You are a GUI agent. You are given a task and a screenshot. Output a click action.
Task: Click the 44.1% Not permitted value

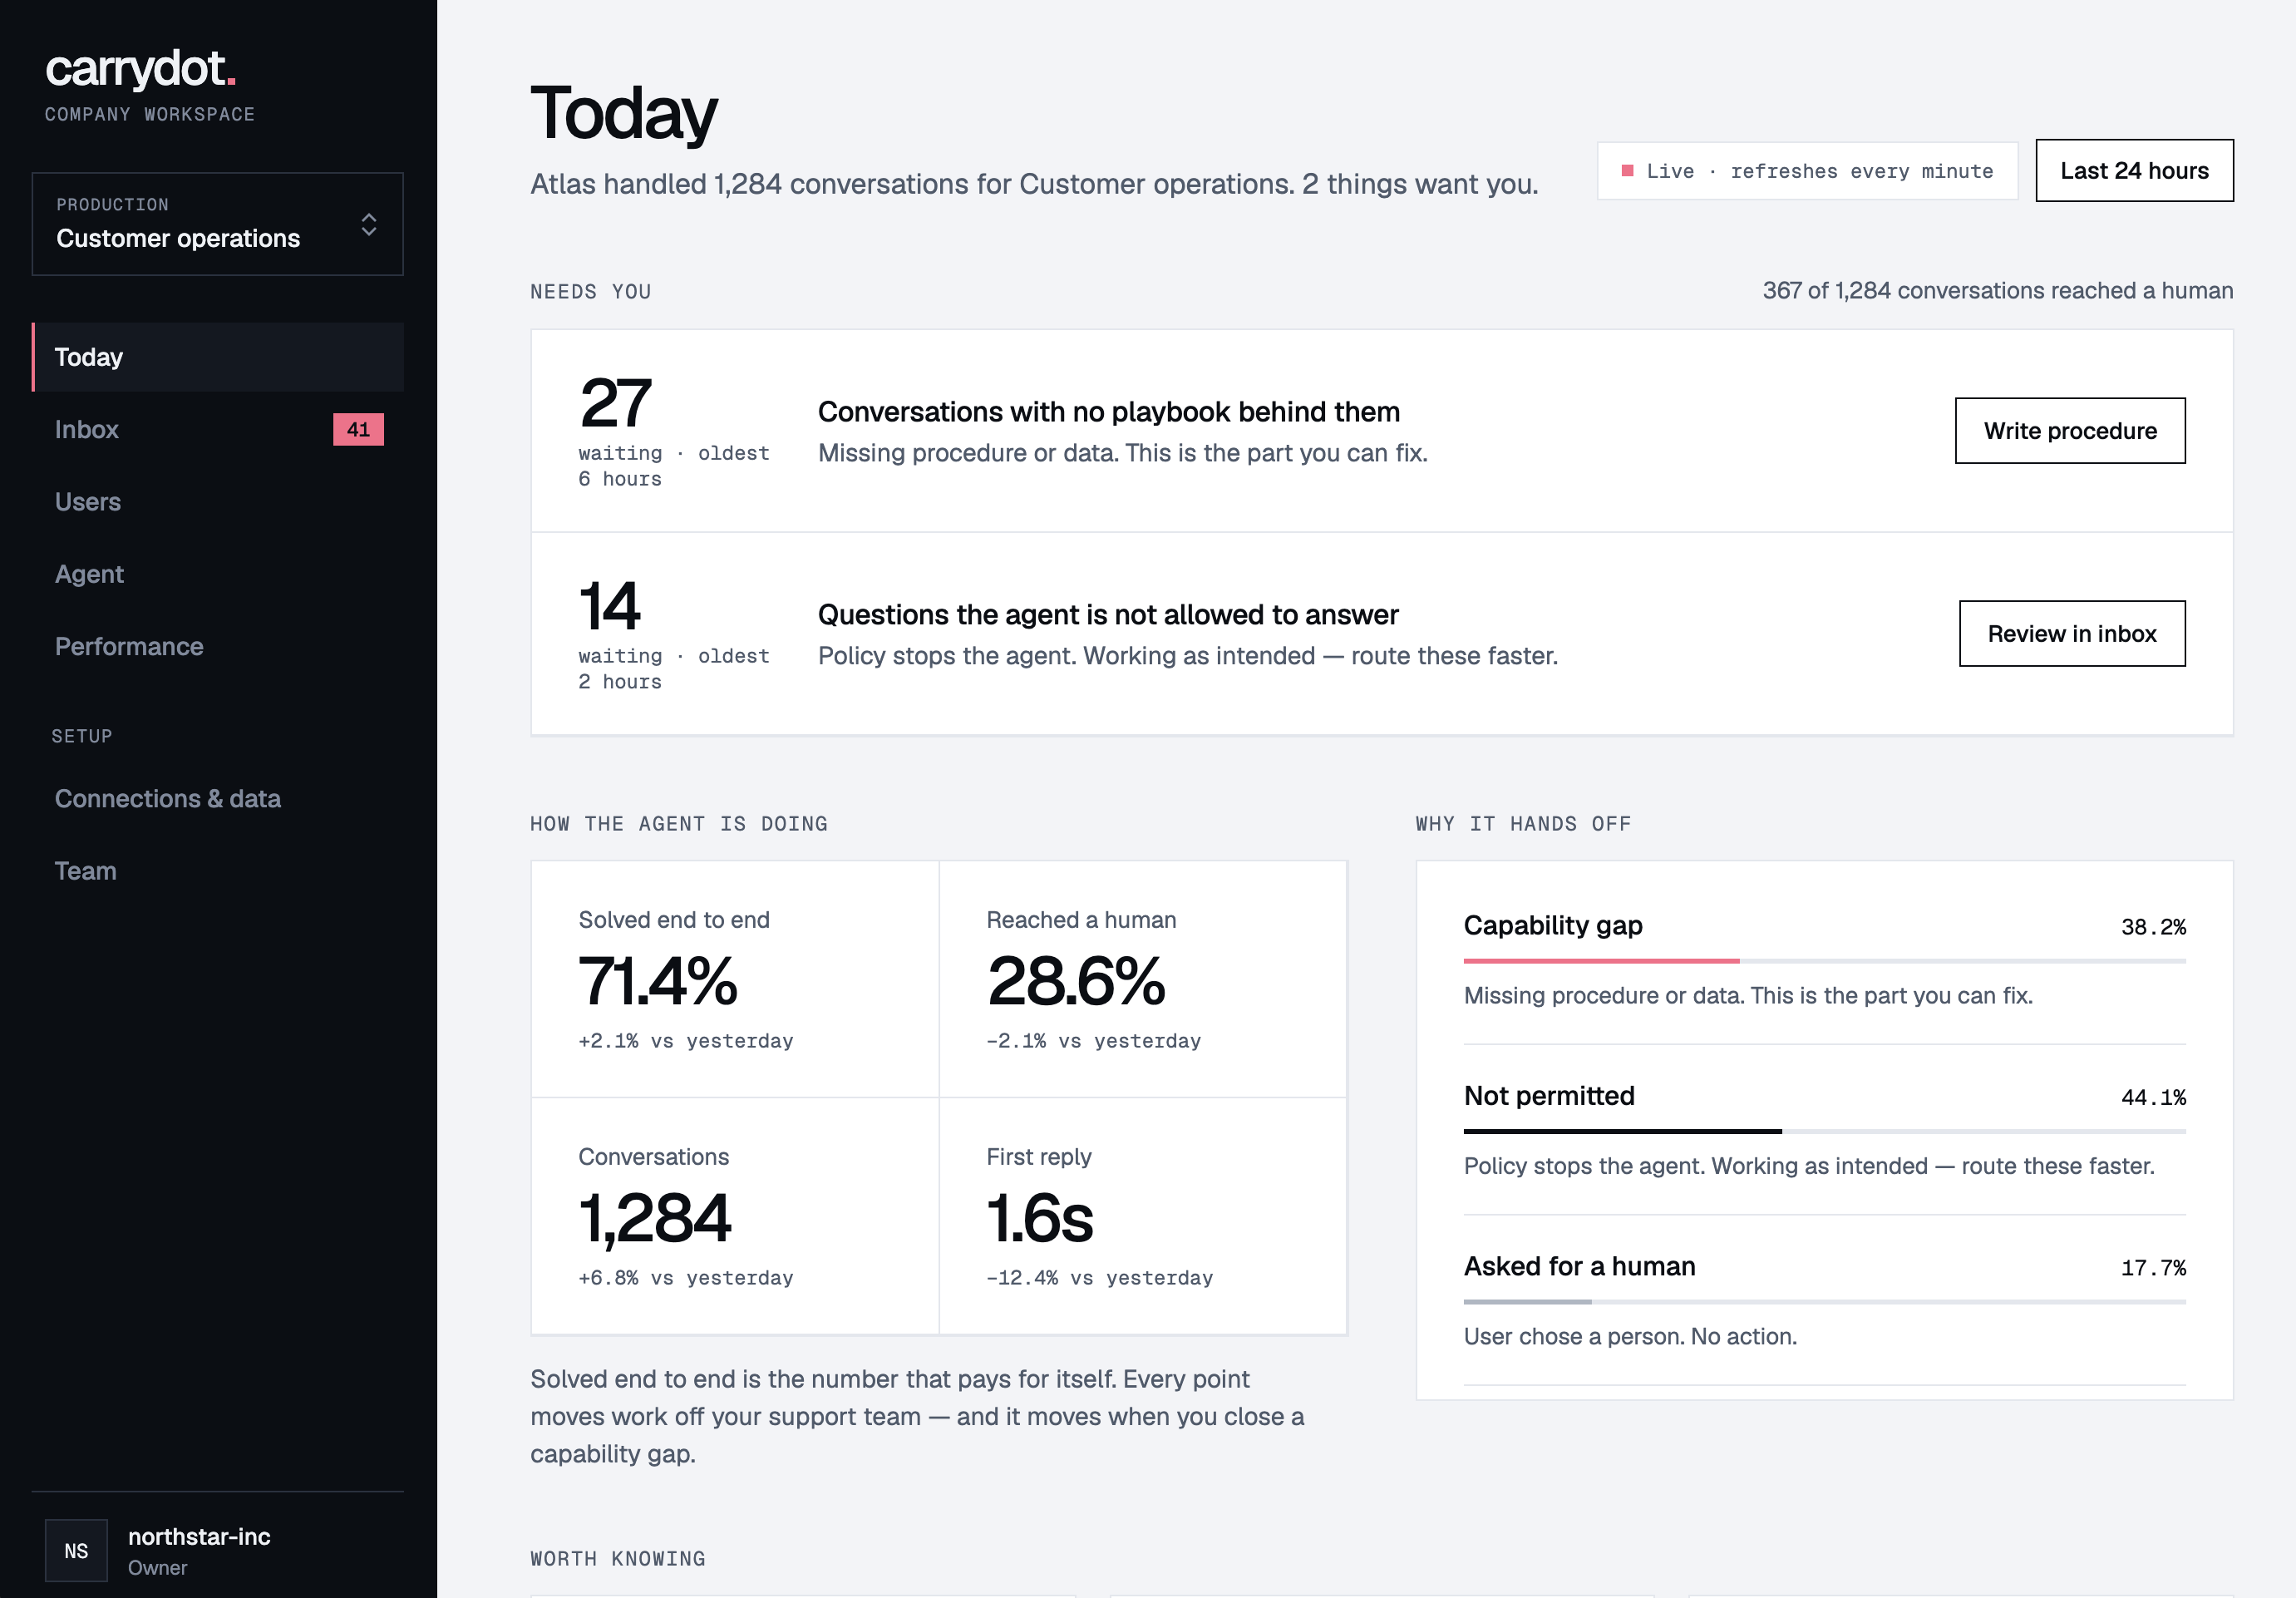pyautogui.click(x=2153, y=1097)
